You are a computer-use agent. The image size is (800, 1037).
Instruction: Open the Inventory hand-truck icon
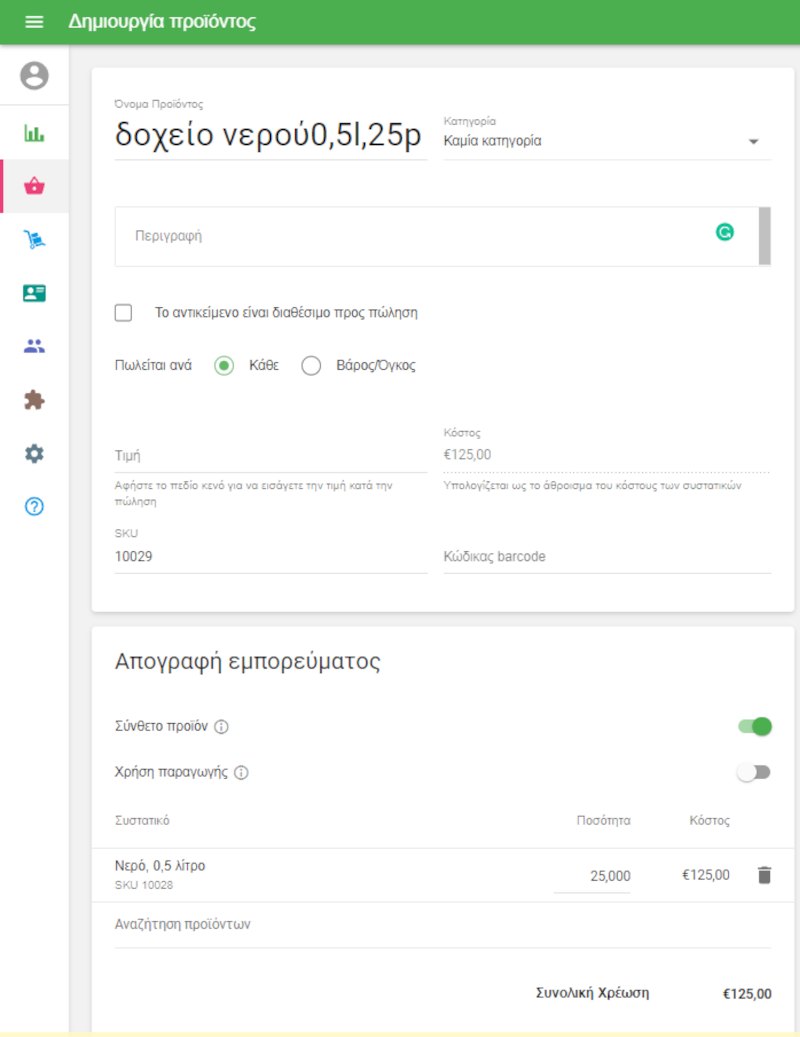(x=33, y=240)
